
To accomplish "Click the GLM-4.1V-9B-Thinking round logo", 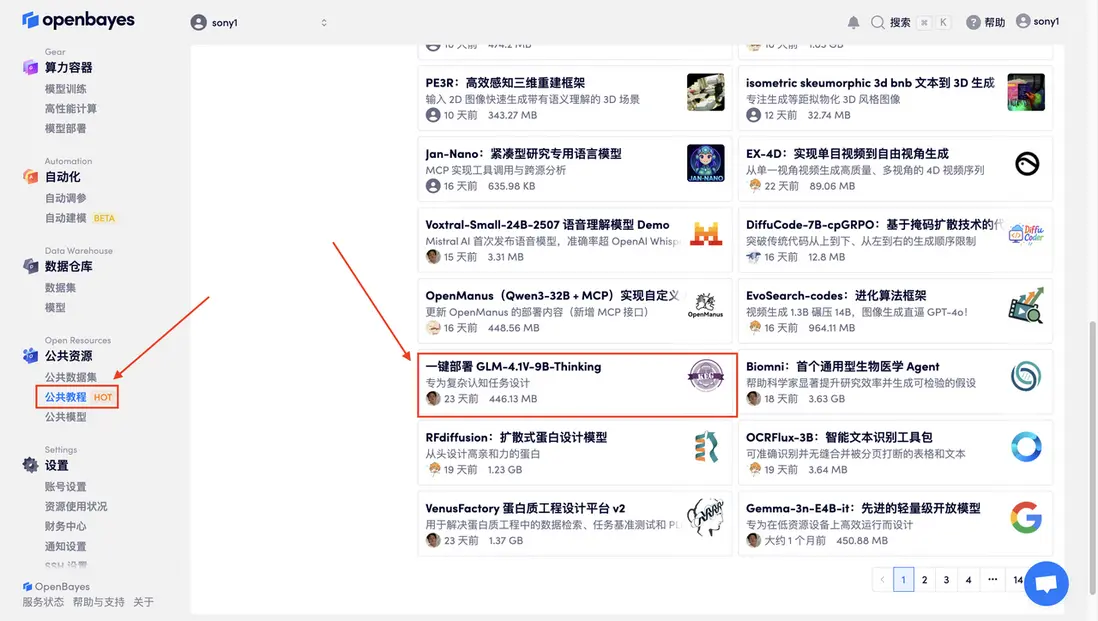I will point(705,376).
